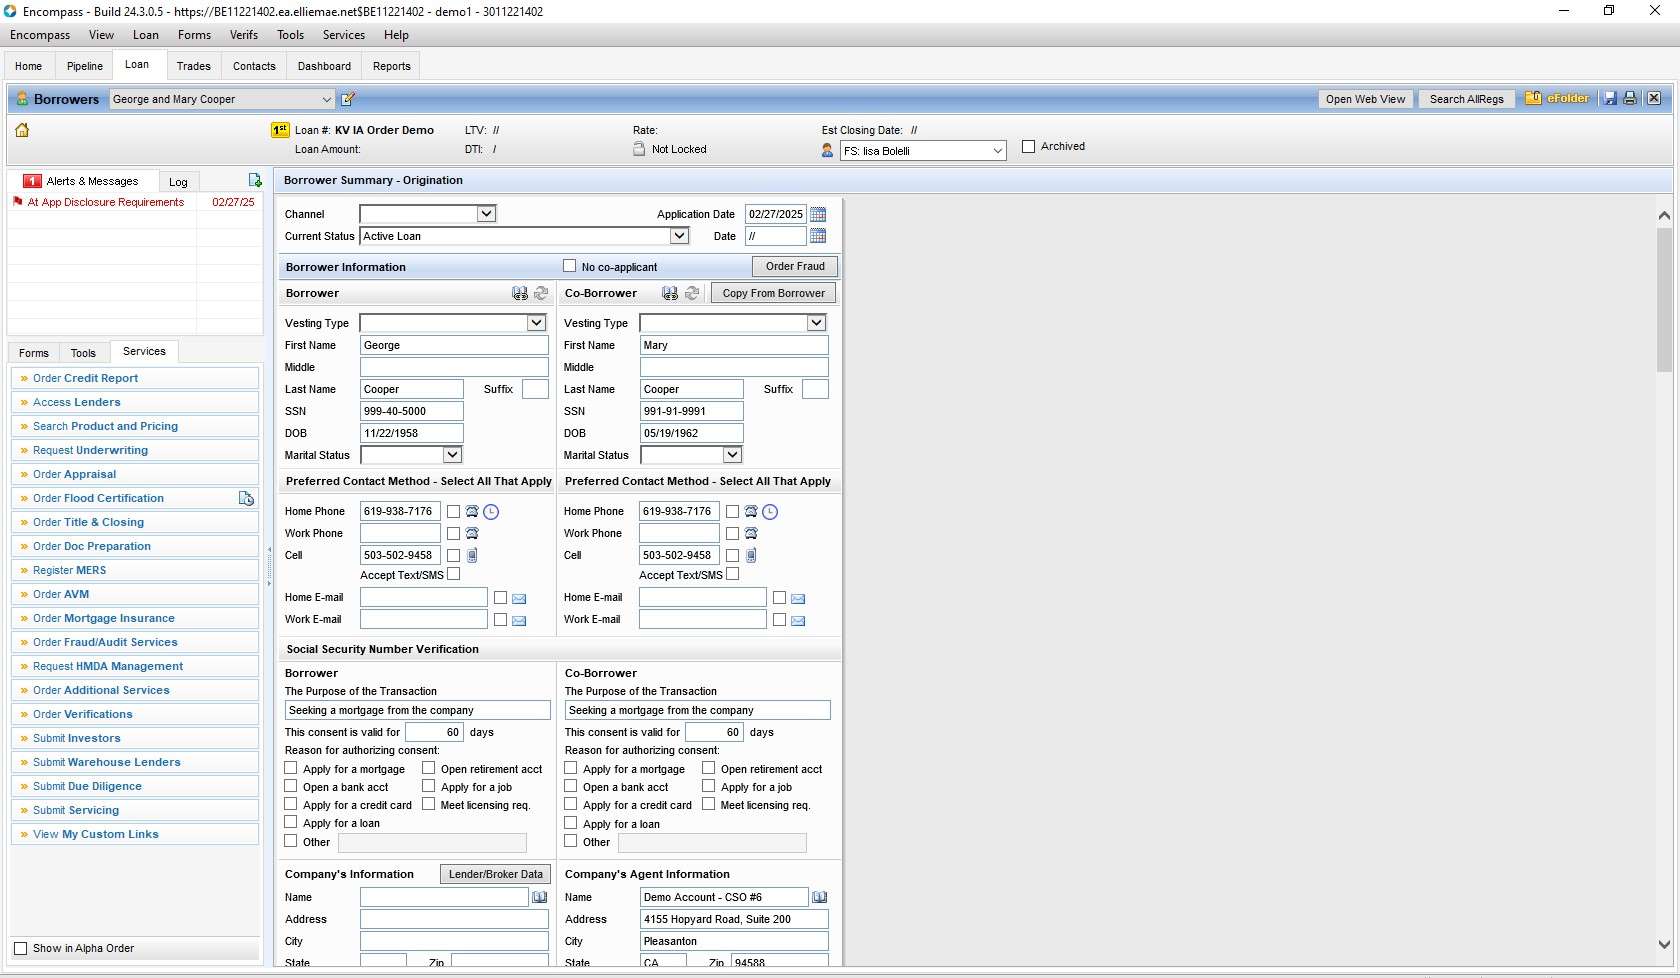This screenshot has height=978, width=1680.
Task: Toggle the Archived checkbox
Action: tap(1028, 146)
